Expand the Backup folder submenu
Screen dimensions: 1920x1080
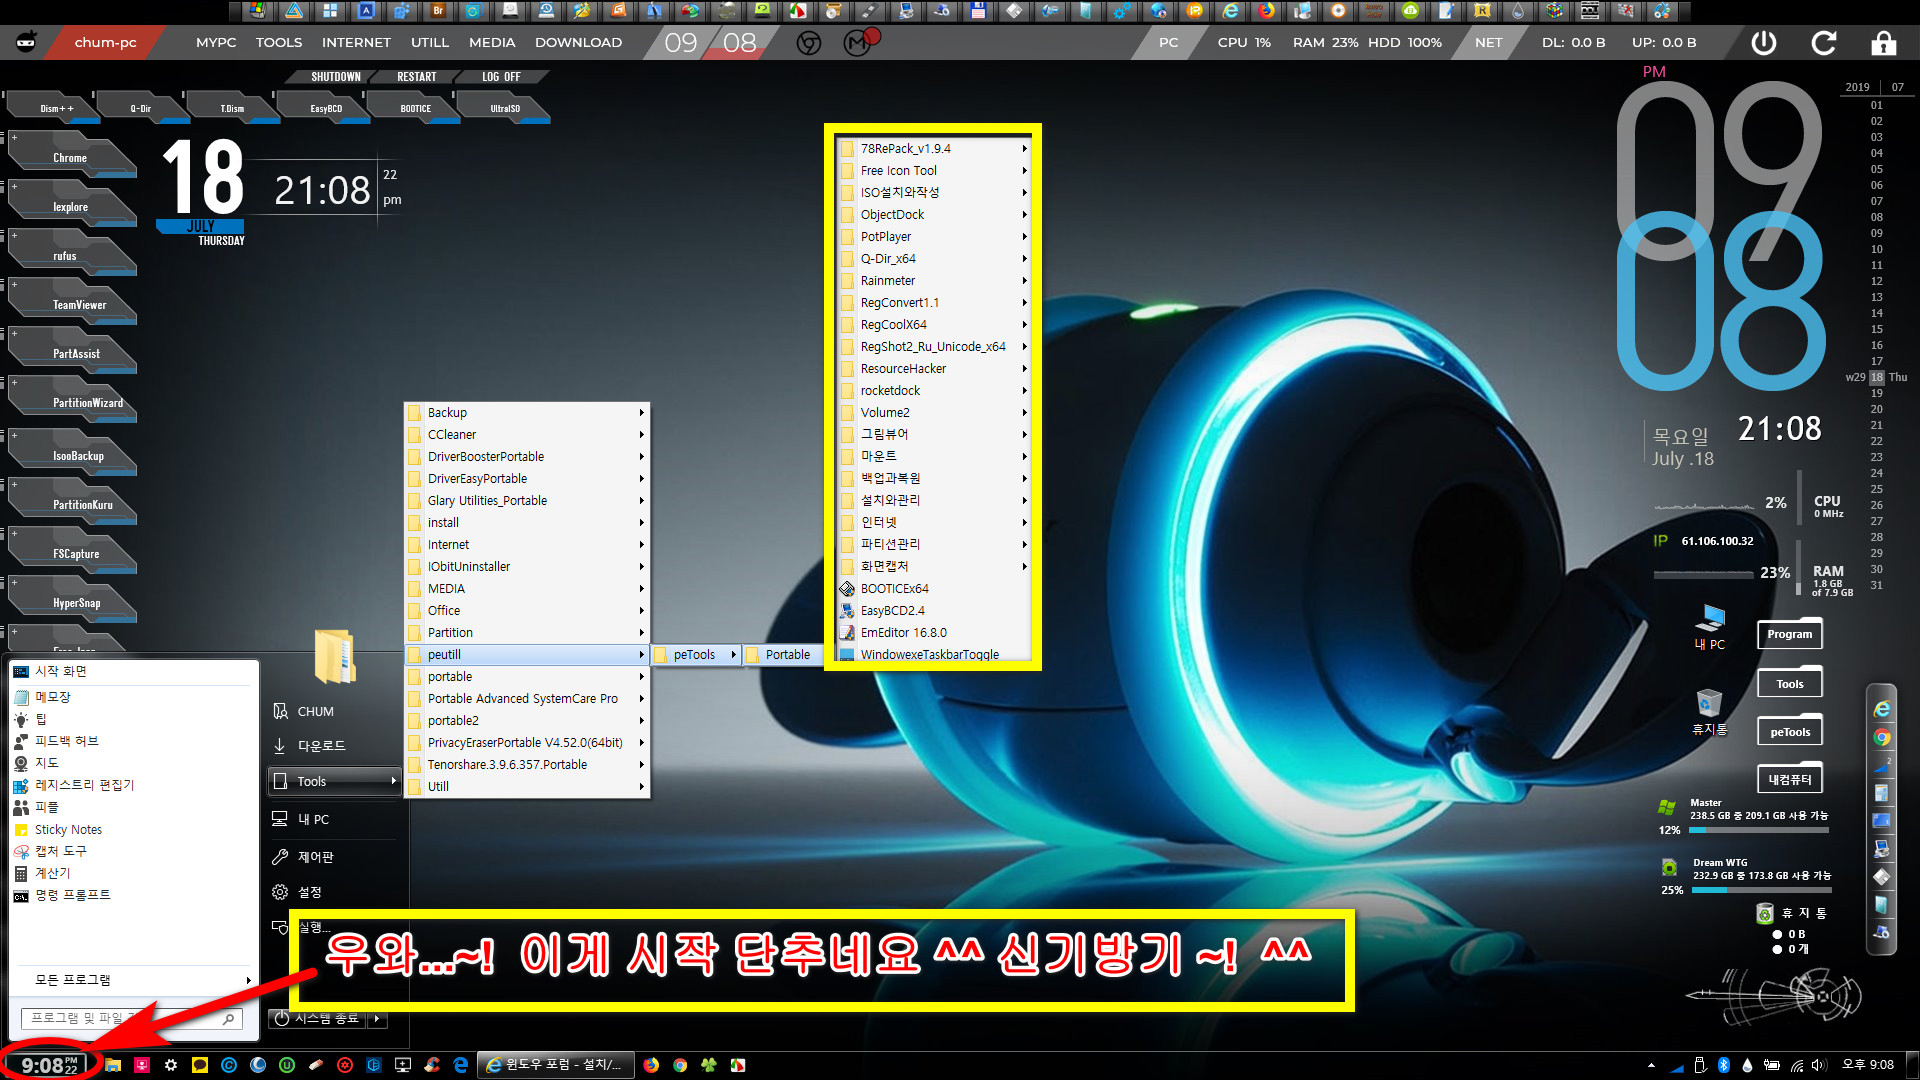(527, 413)
